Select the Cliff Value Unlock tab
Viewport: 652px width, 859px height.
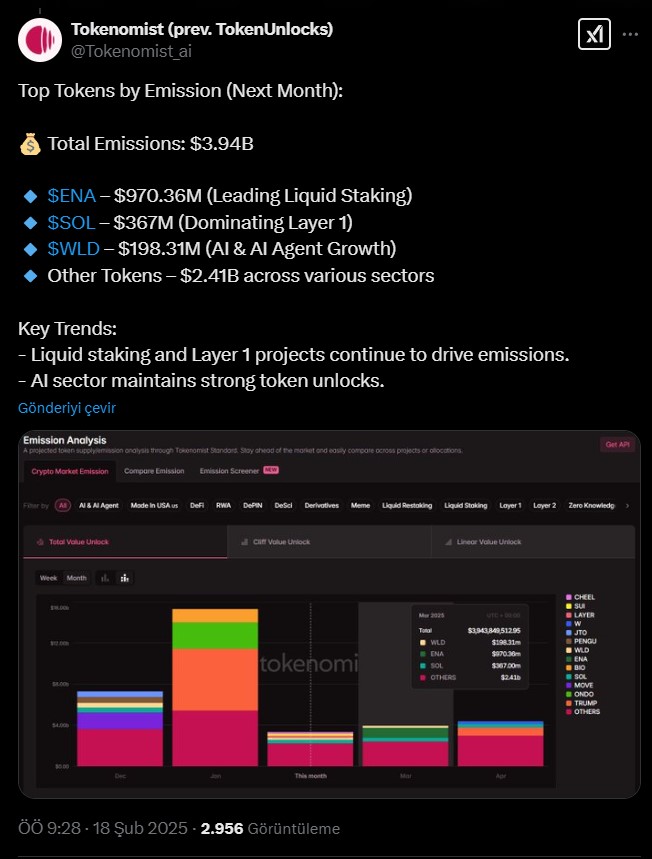click(329, 542)
